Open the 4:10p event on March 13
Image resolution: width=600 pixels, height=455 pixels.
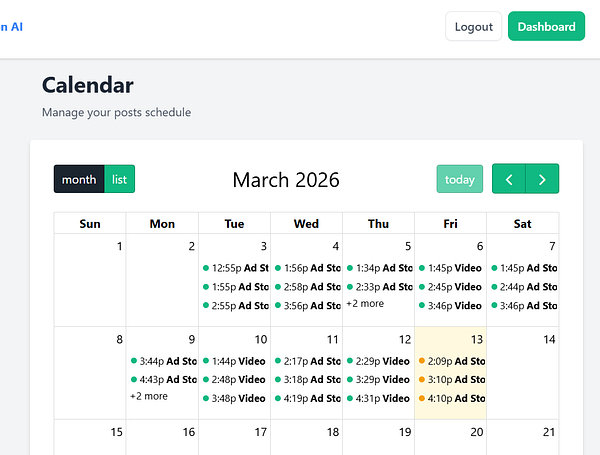pyautogui.click(x=452, y=398)
